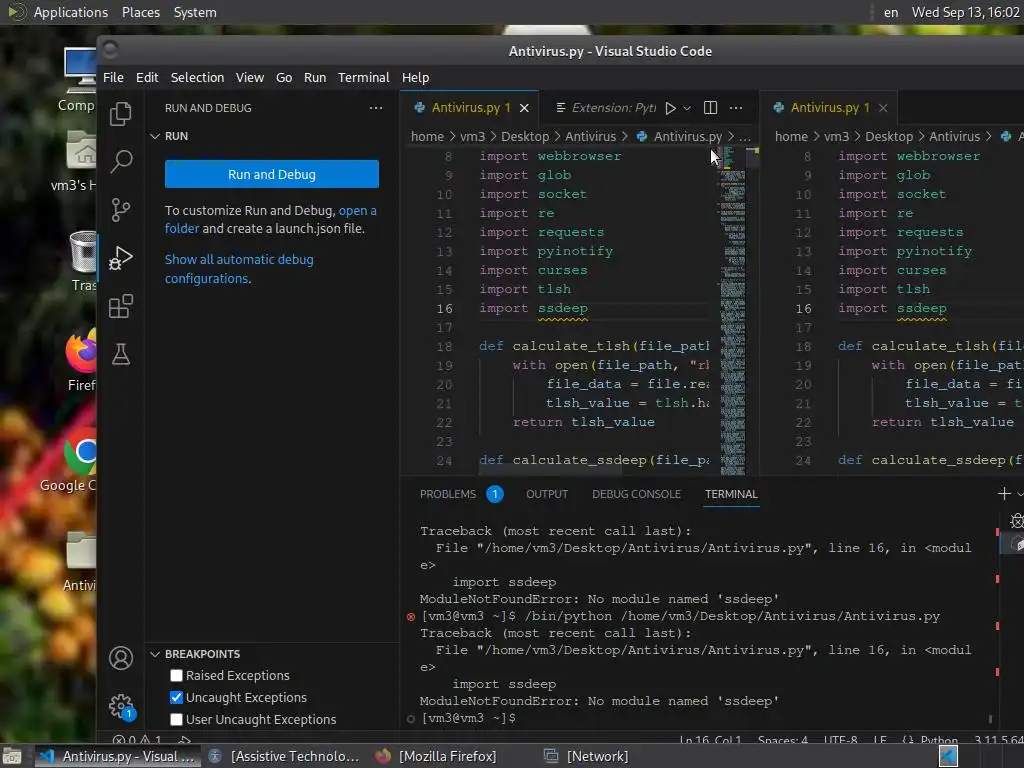The width and height of the screenshot is (1024, 768).
Task: Click the en keyboard layout indicator
Action: point(891,12)
